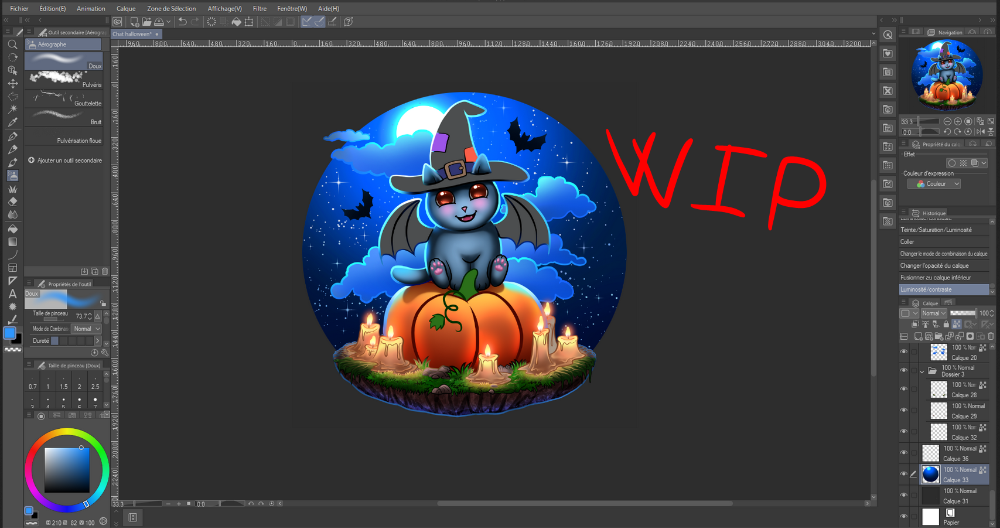Viewport: 1000px width, 528px height.
Task: Select the eraser tool
Action: point(12,201)
